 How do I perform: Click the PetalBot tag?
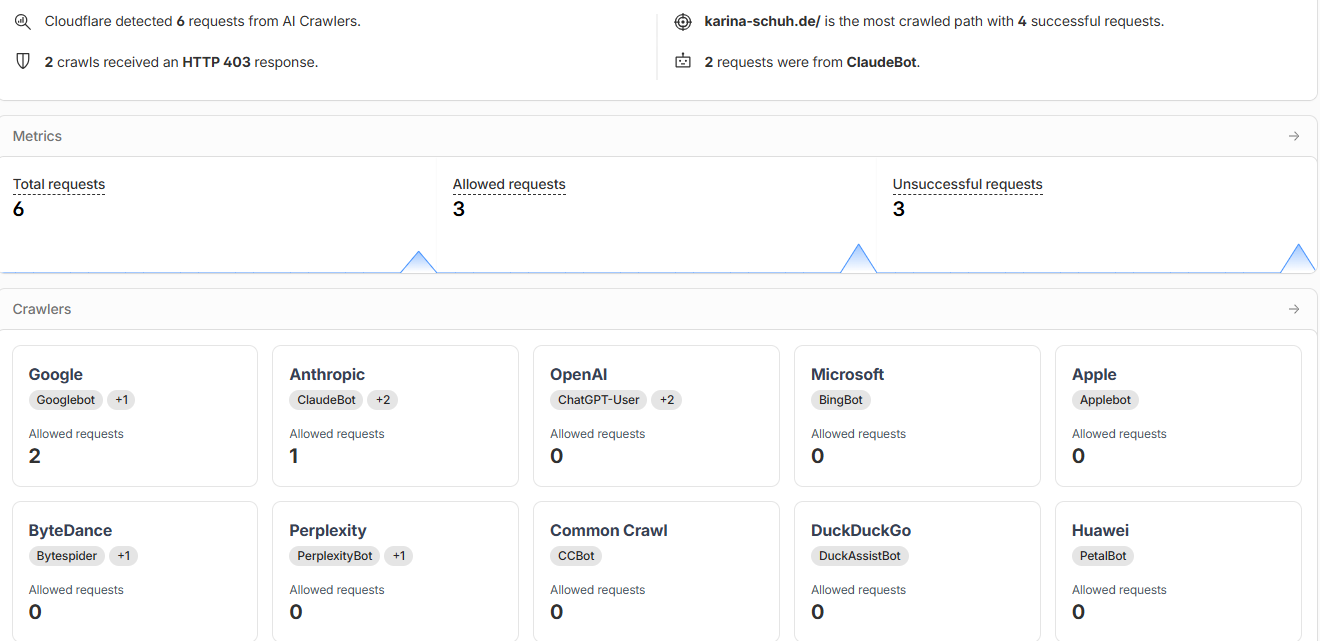tap(1103, 556)
